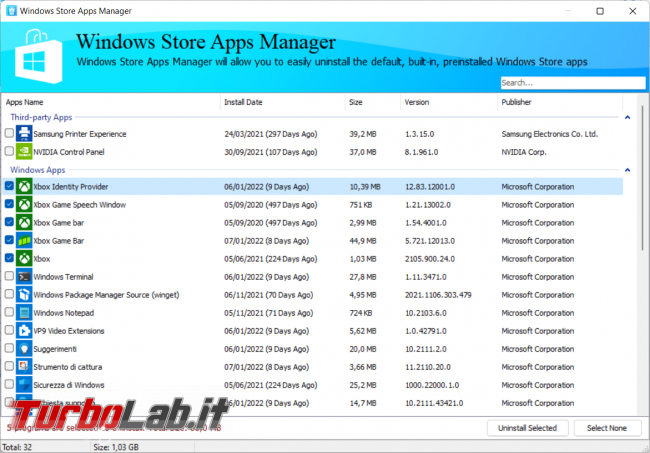Click the Windows Apps group label

37,170
